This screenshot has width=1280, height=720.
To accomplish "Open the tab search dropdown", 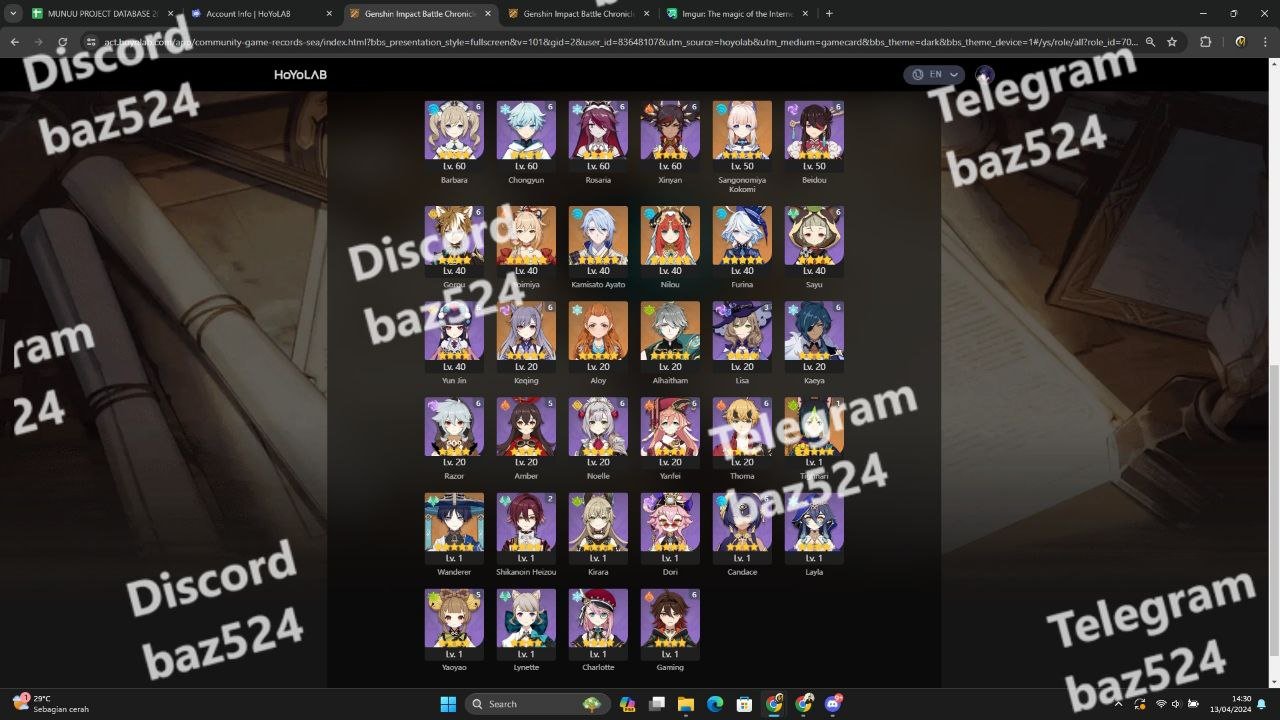I will (13, 14).
